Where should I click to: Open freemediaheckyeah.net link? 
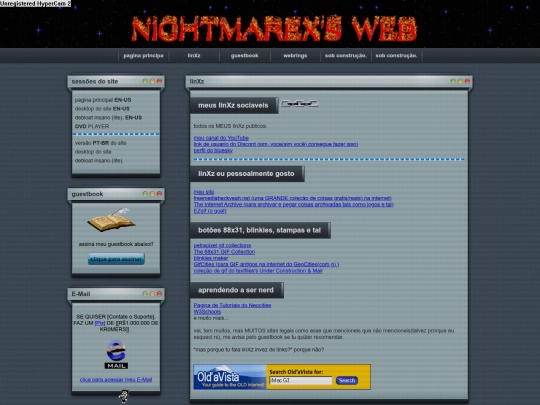[x=292, y=198]
